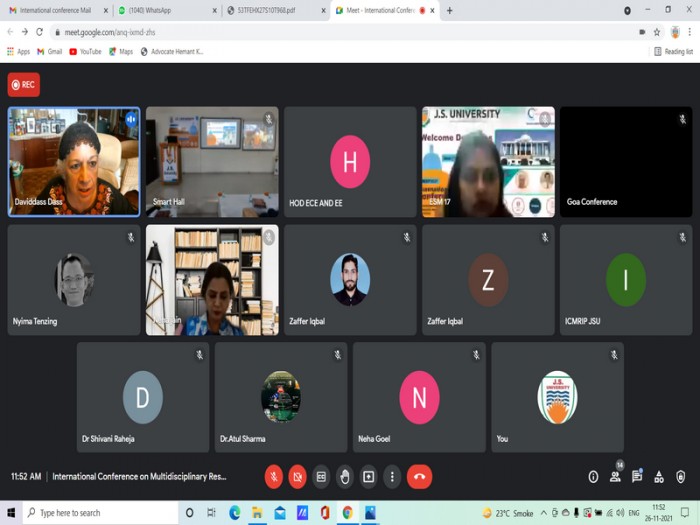This screenshot has height=525, width=700.
Task: Click the Windows taskbar search box
Action: point(100,512)
